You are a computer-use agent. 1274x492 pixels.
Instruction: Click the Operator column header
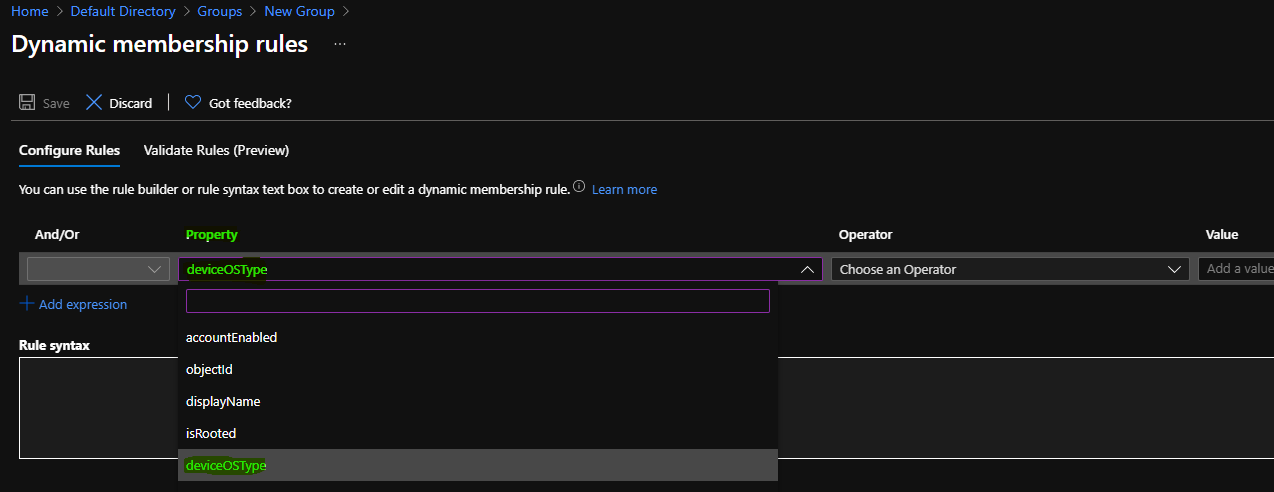tap(866, 234)
